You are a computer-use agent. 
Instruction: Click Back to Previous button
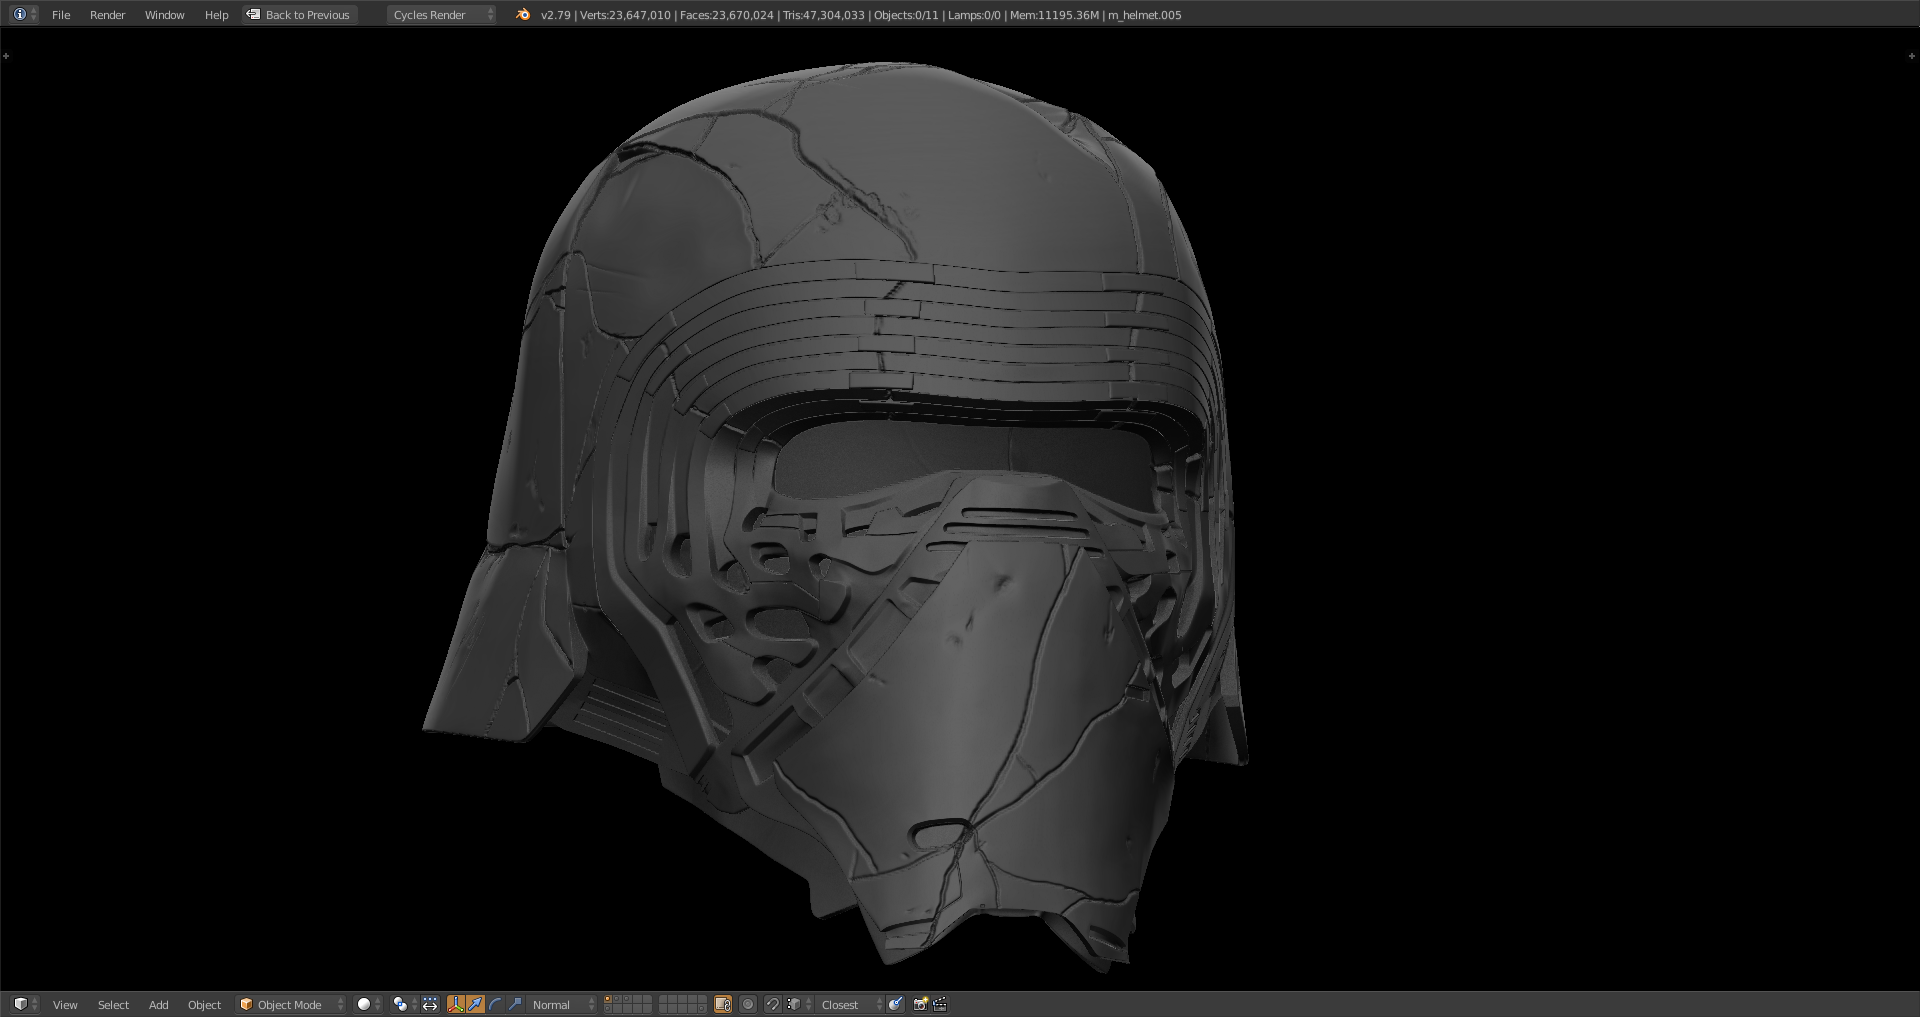pos(299,15)
